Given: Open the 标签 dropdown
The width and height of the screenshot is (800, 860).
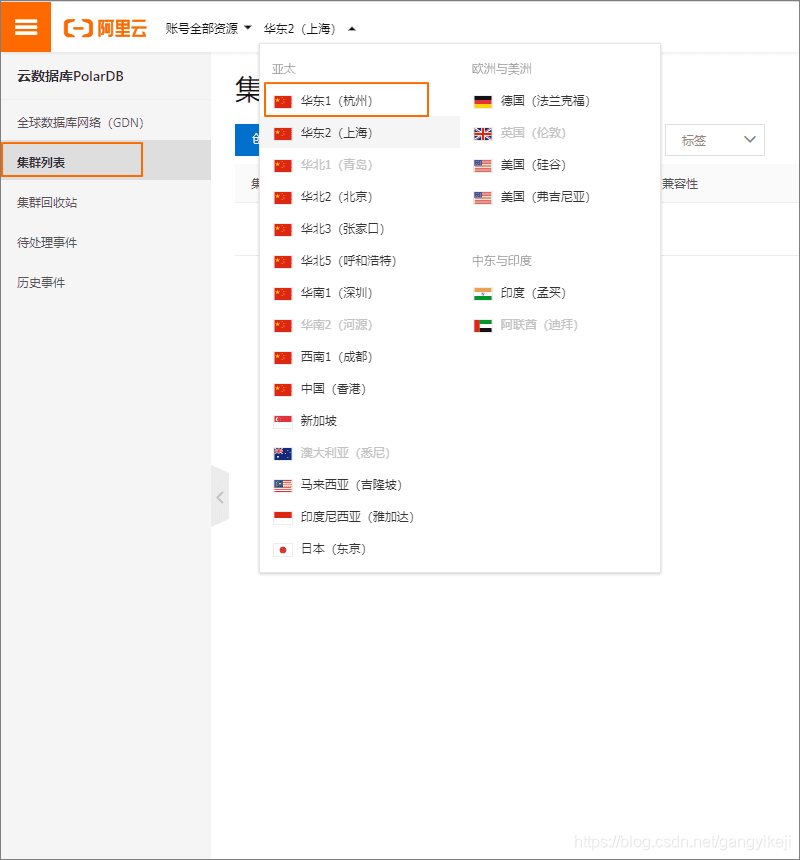Looking at the screenshot, I should tap(714, 140).
